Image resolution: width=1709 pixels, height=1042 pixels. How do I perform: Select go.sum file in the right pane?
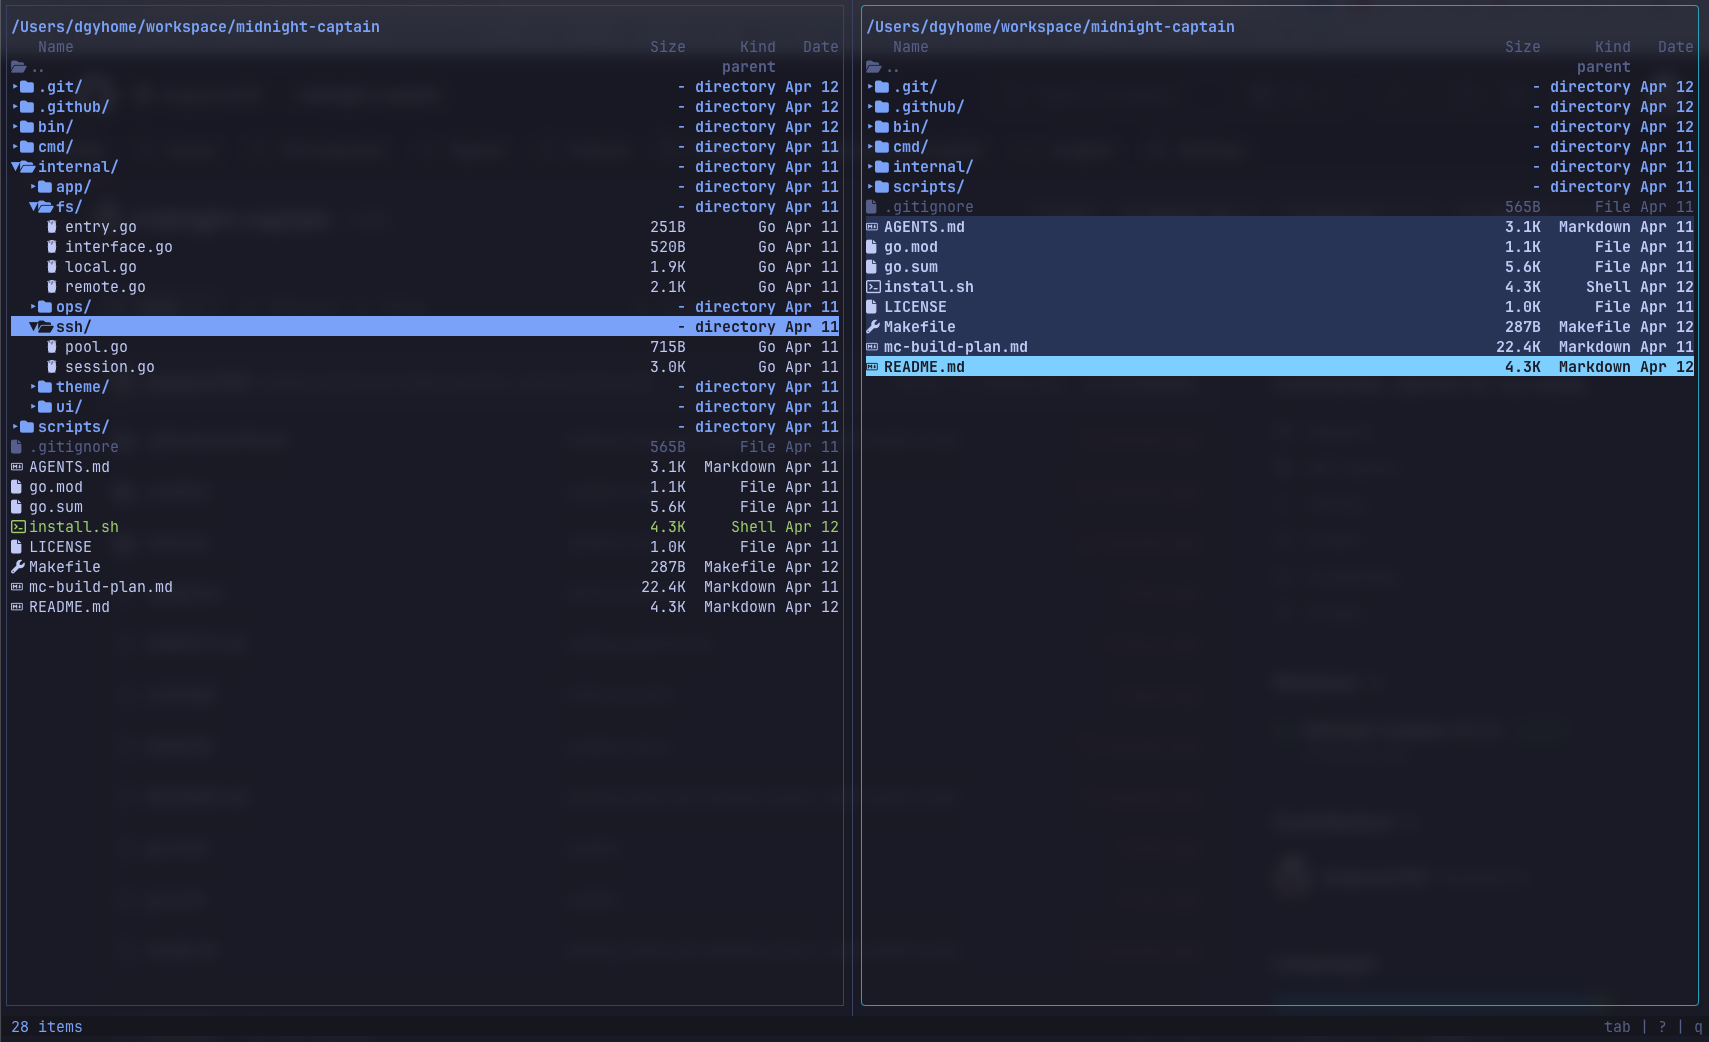point(910,267)
